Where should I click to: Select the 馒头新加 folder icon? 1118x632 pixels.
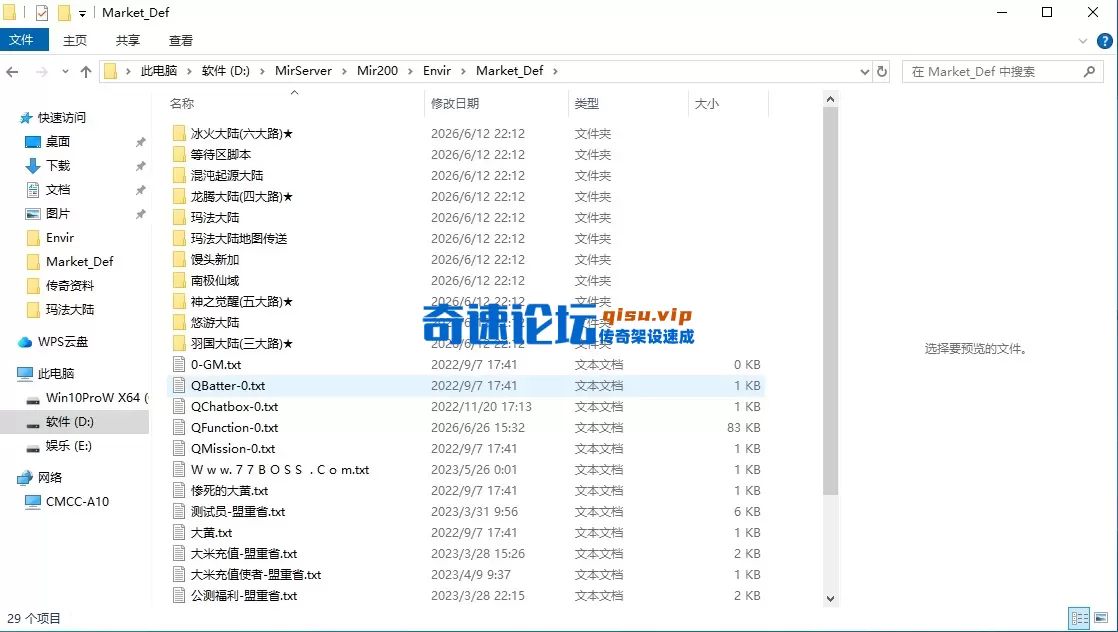click(179, 260)
